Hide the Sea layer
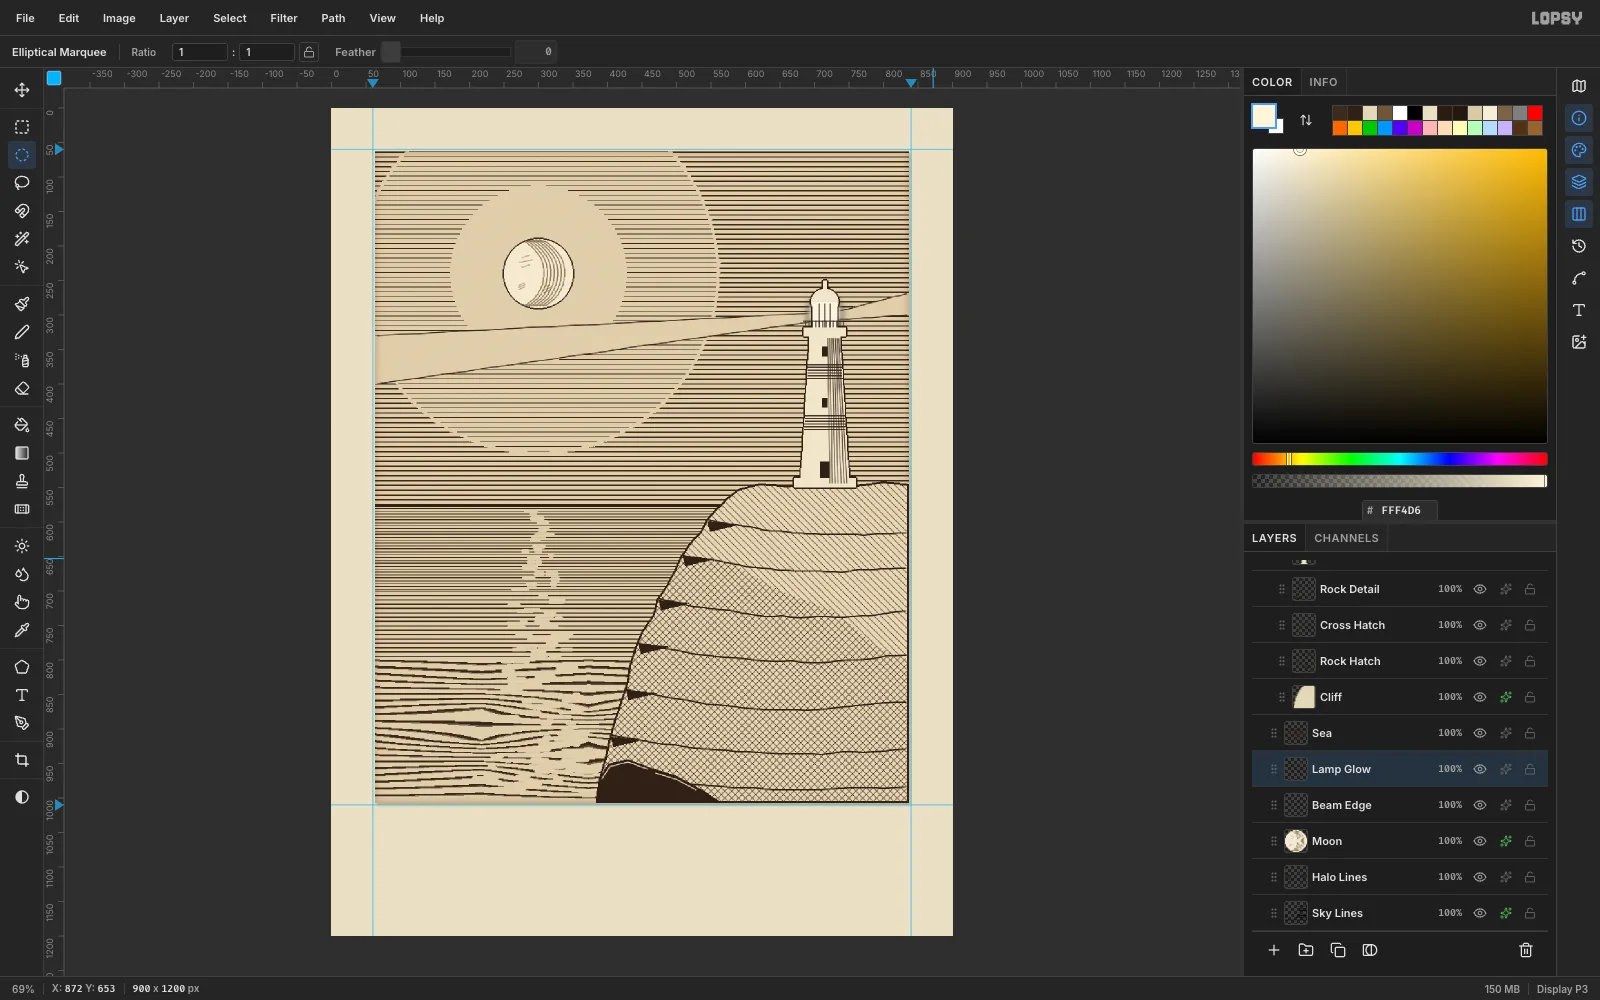The width and height of the screenshot is (1600, 1000). [x=1480, y=733]
